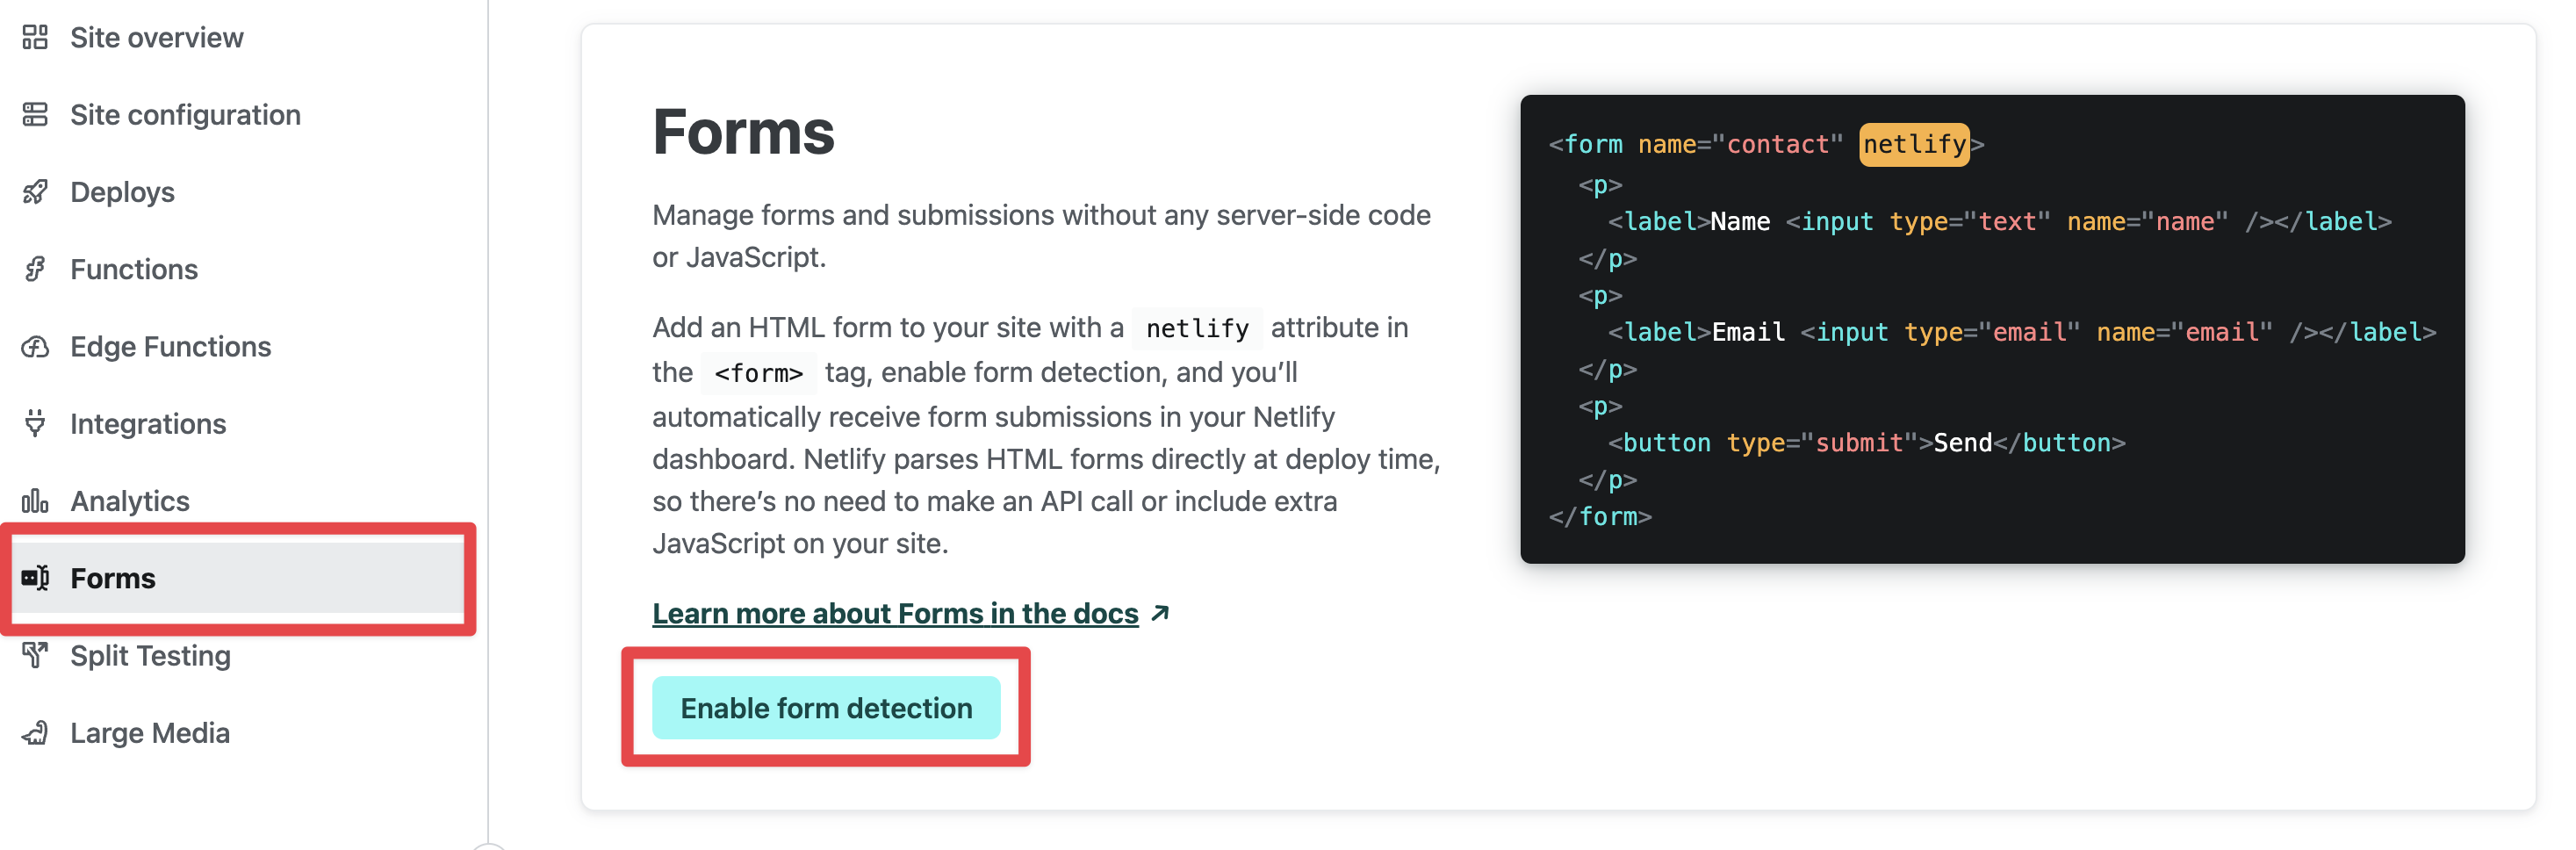Open Learn more about Forms docs link
Viewport: 2576px width, 850px height.
[895, 613]
